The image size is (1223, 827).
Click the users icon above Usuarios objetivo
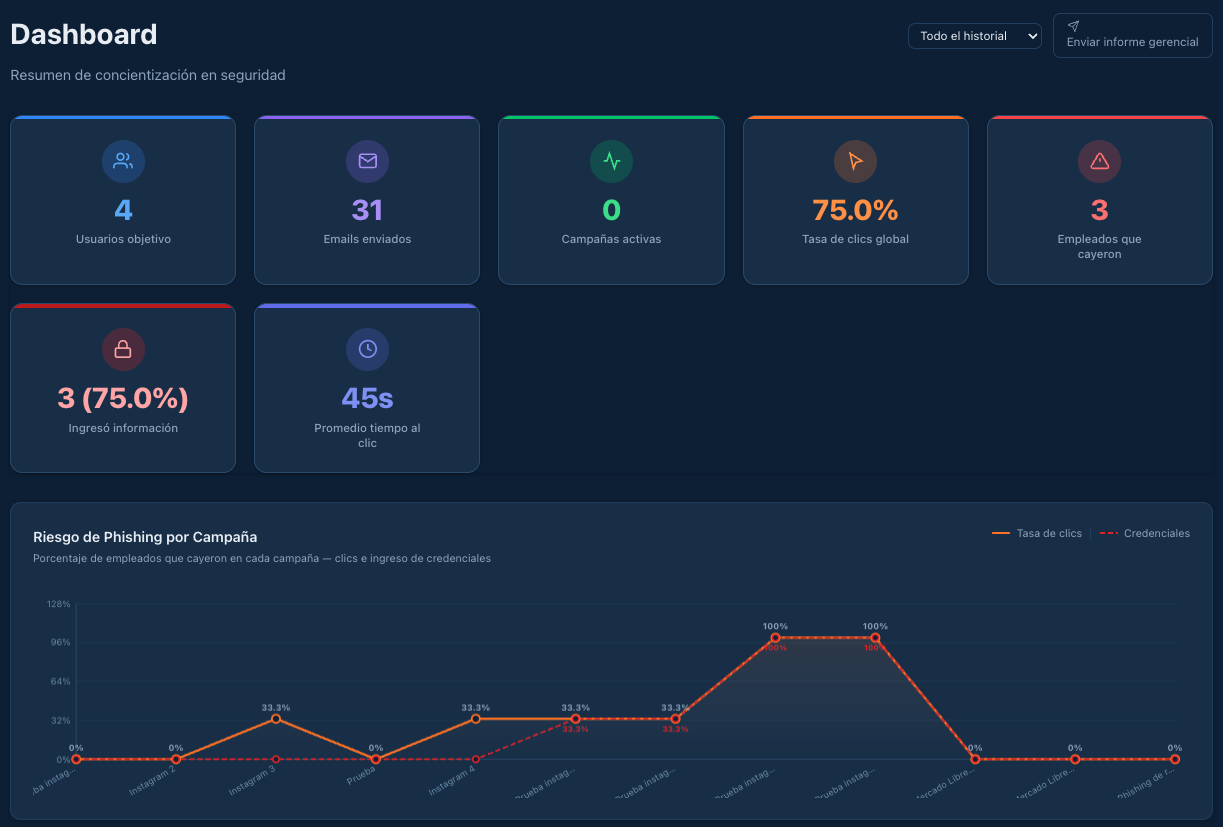[x=123, y=161]
